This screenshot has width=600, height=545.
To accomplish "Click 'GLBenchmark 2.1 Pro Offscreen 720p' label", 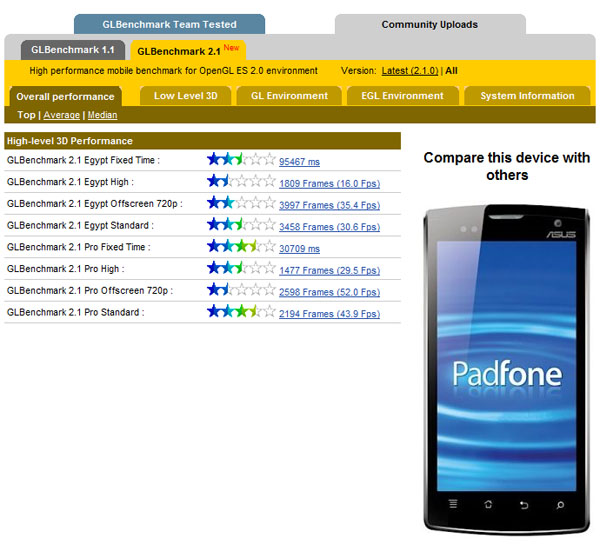I will (x=90, y=291).
